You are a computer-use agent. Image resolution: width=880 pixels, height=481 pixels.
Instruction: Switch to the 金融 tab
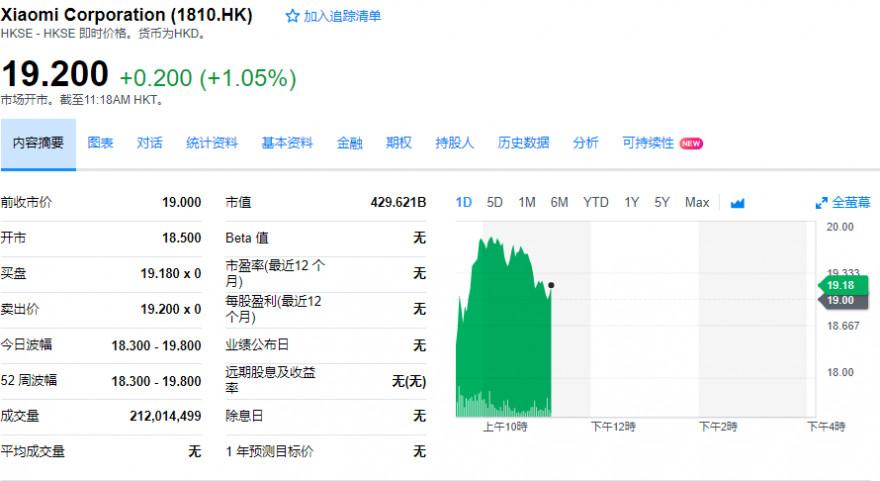click(x=349, y=143)
